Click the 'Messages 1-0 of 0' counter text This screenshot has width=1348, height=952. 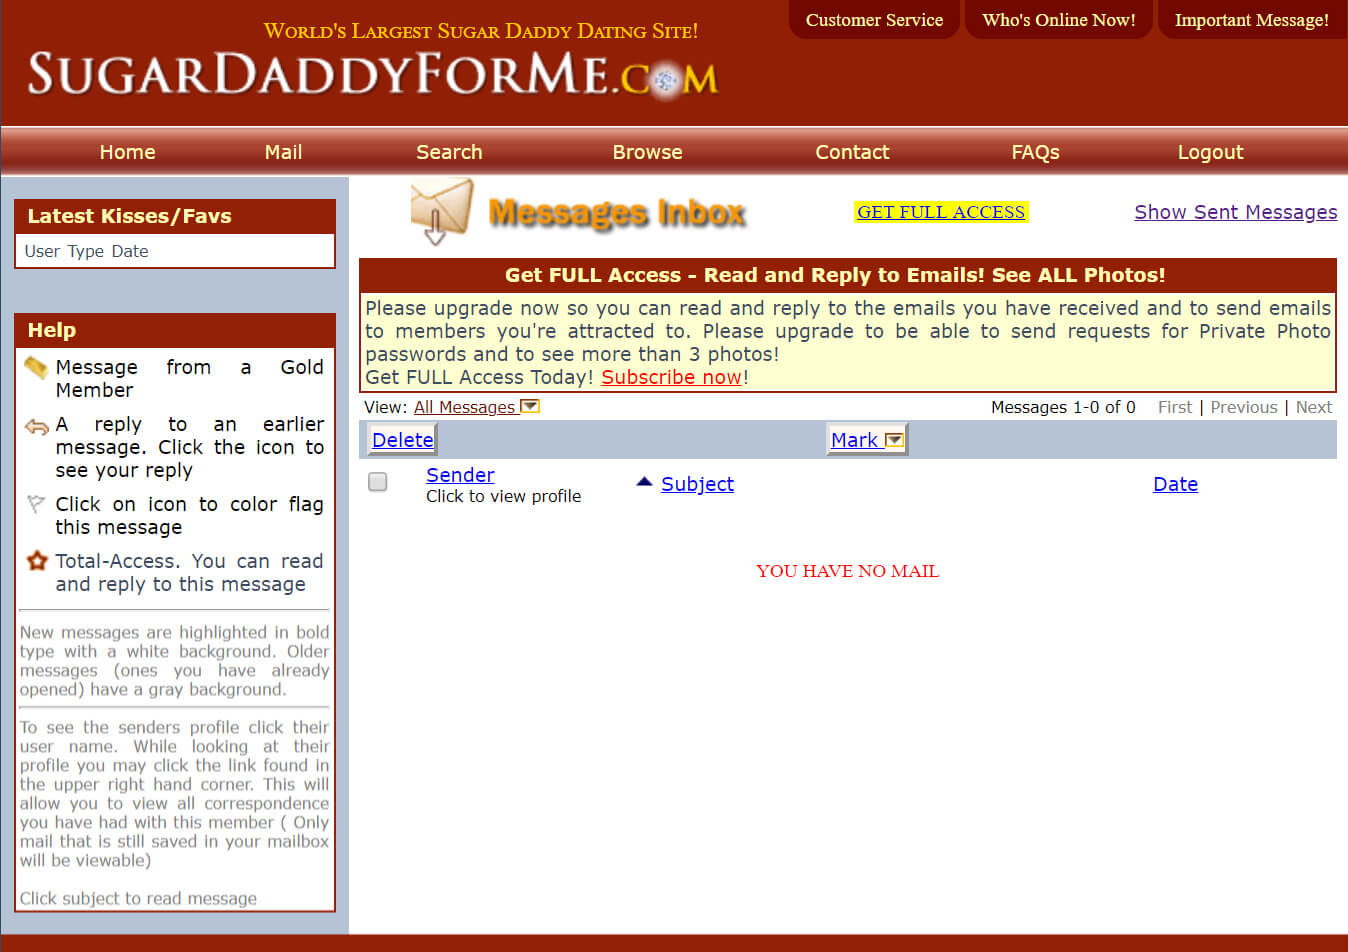click(x=1063, y=407)
